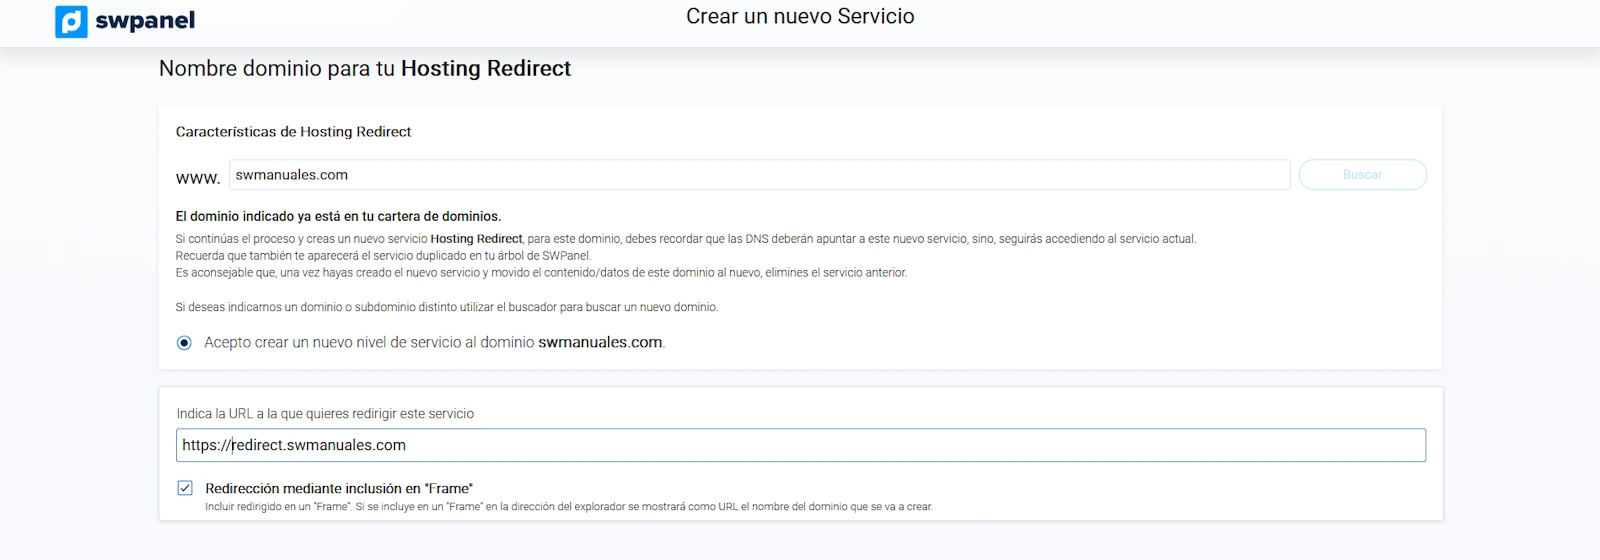Screen dimensions: 1600x560
Task: Click the bold "El dominio indicado ya está" notice
Action: (x=338, y=216)
